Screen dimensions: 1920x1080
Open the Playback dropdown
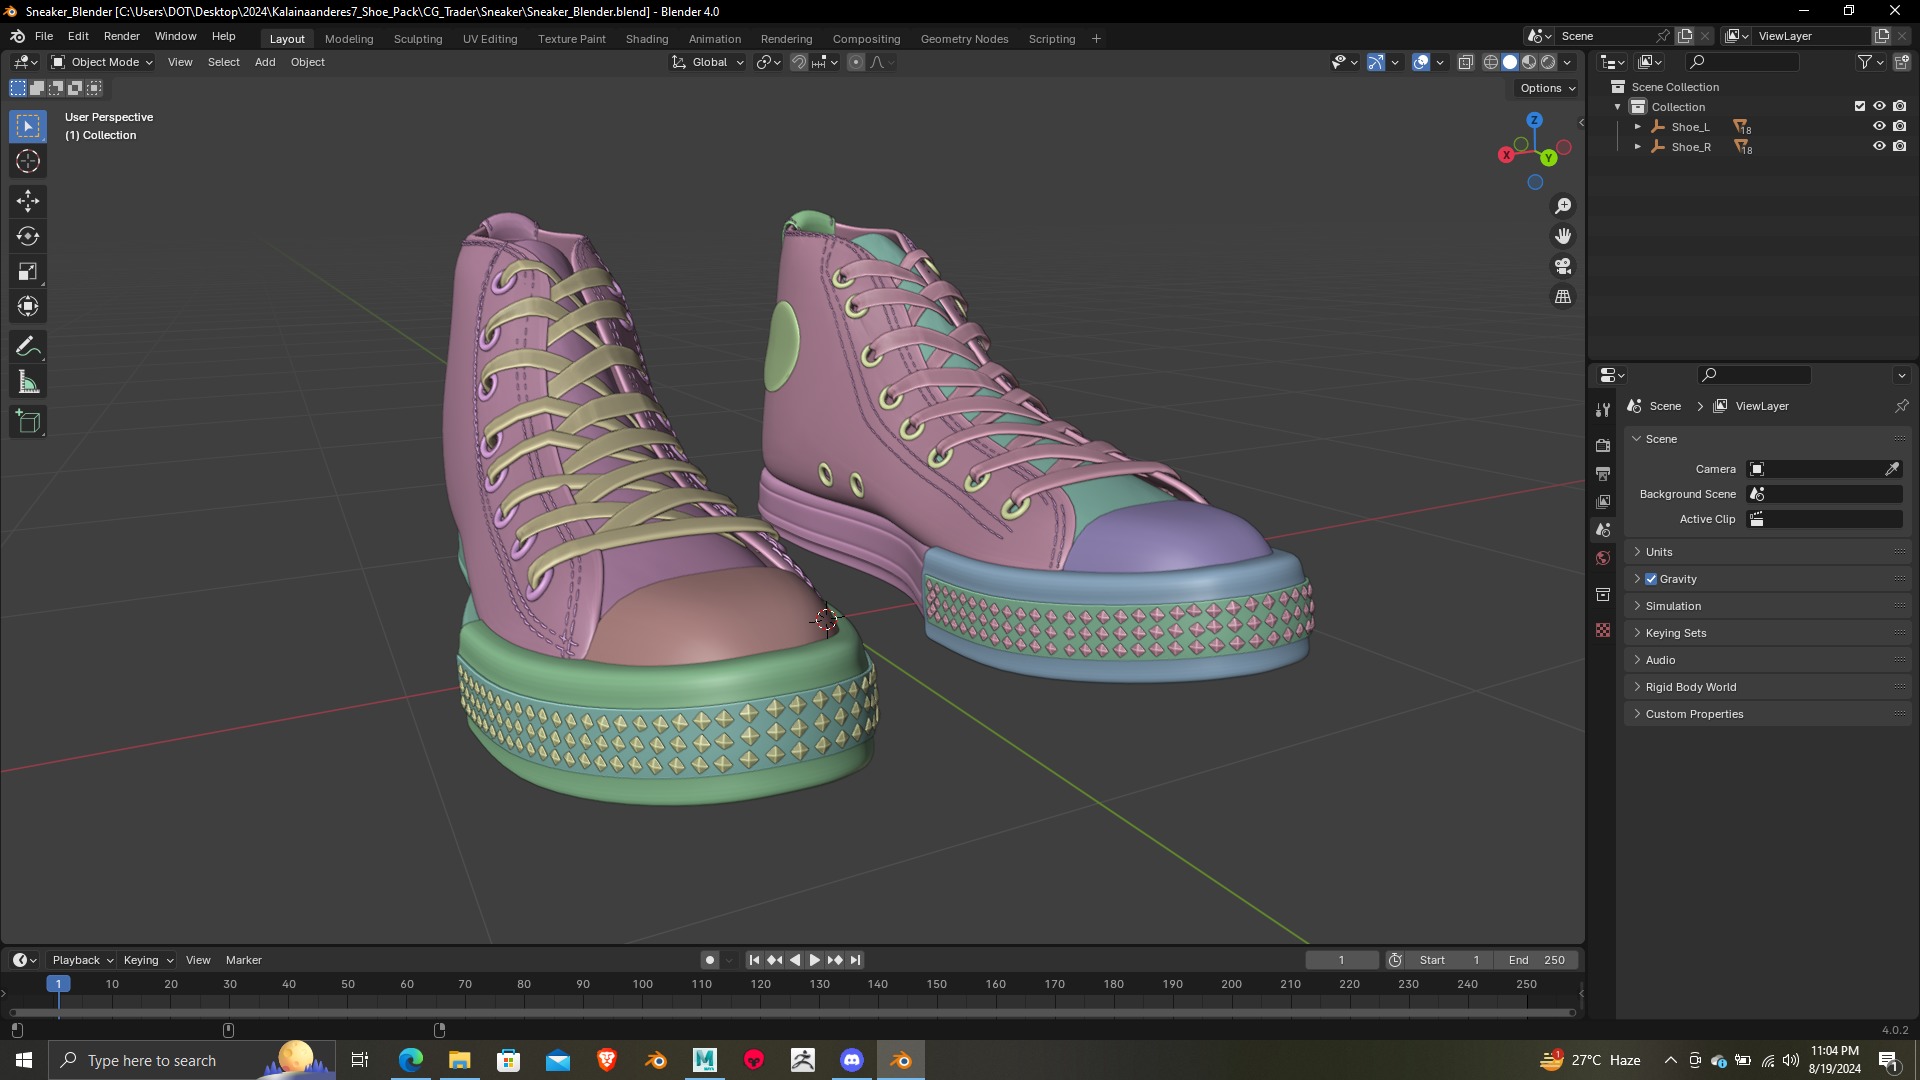tap(82, 960)
